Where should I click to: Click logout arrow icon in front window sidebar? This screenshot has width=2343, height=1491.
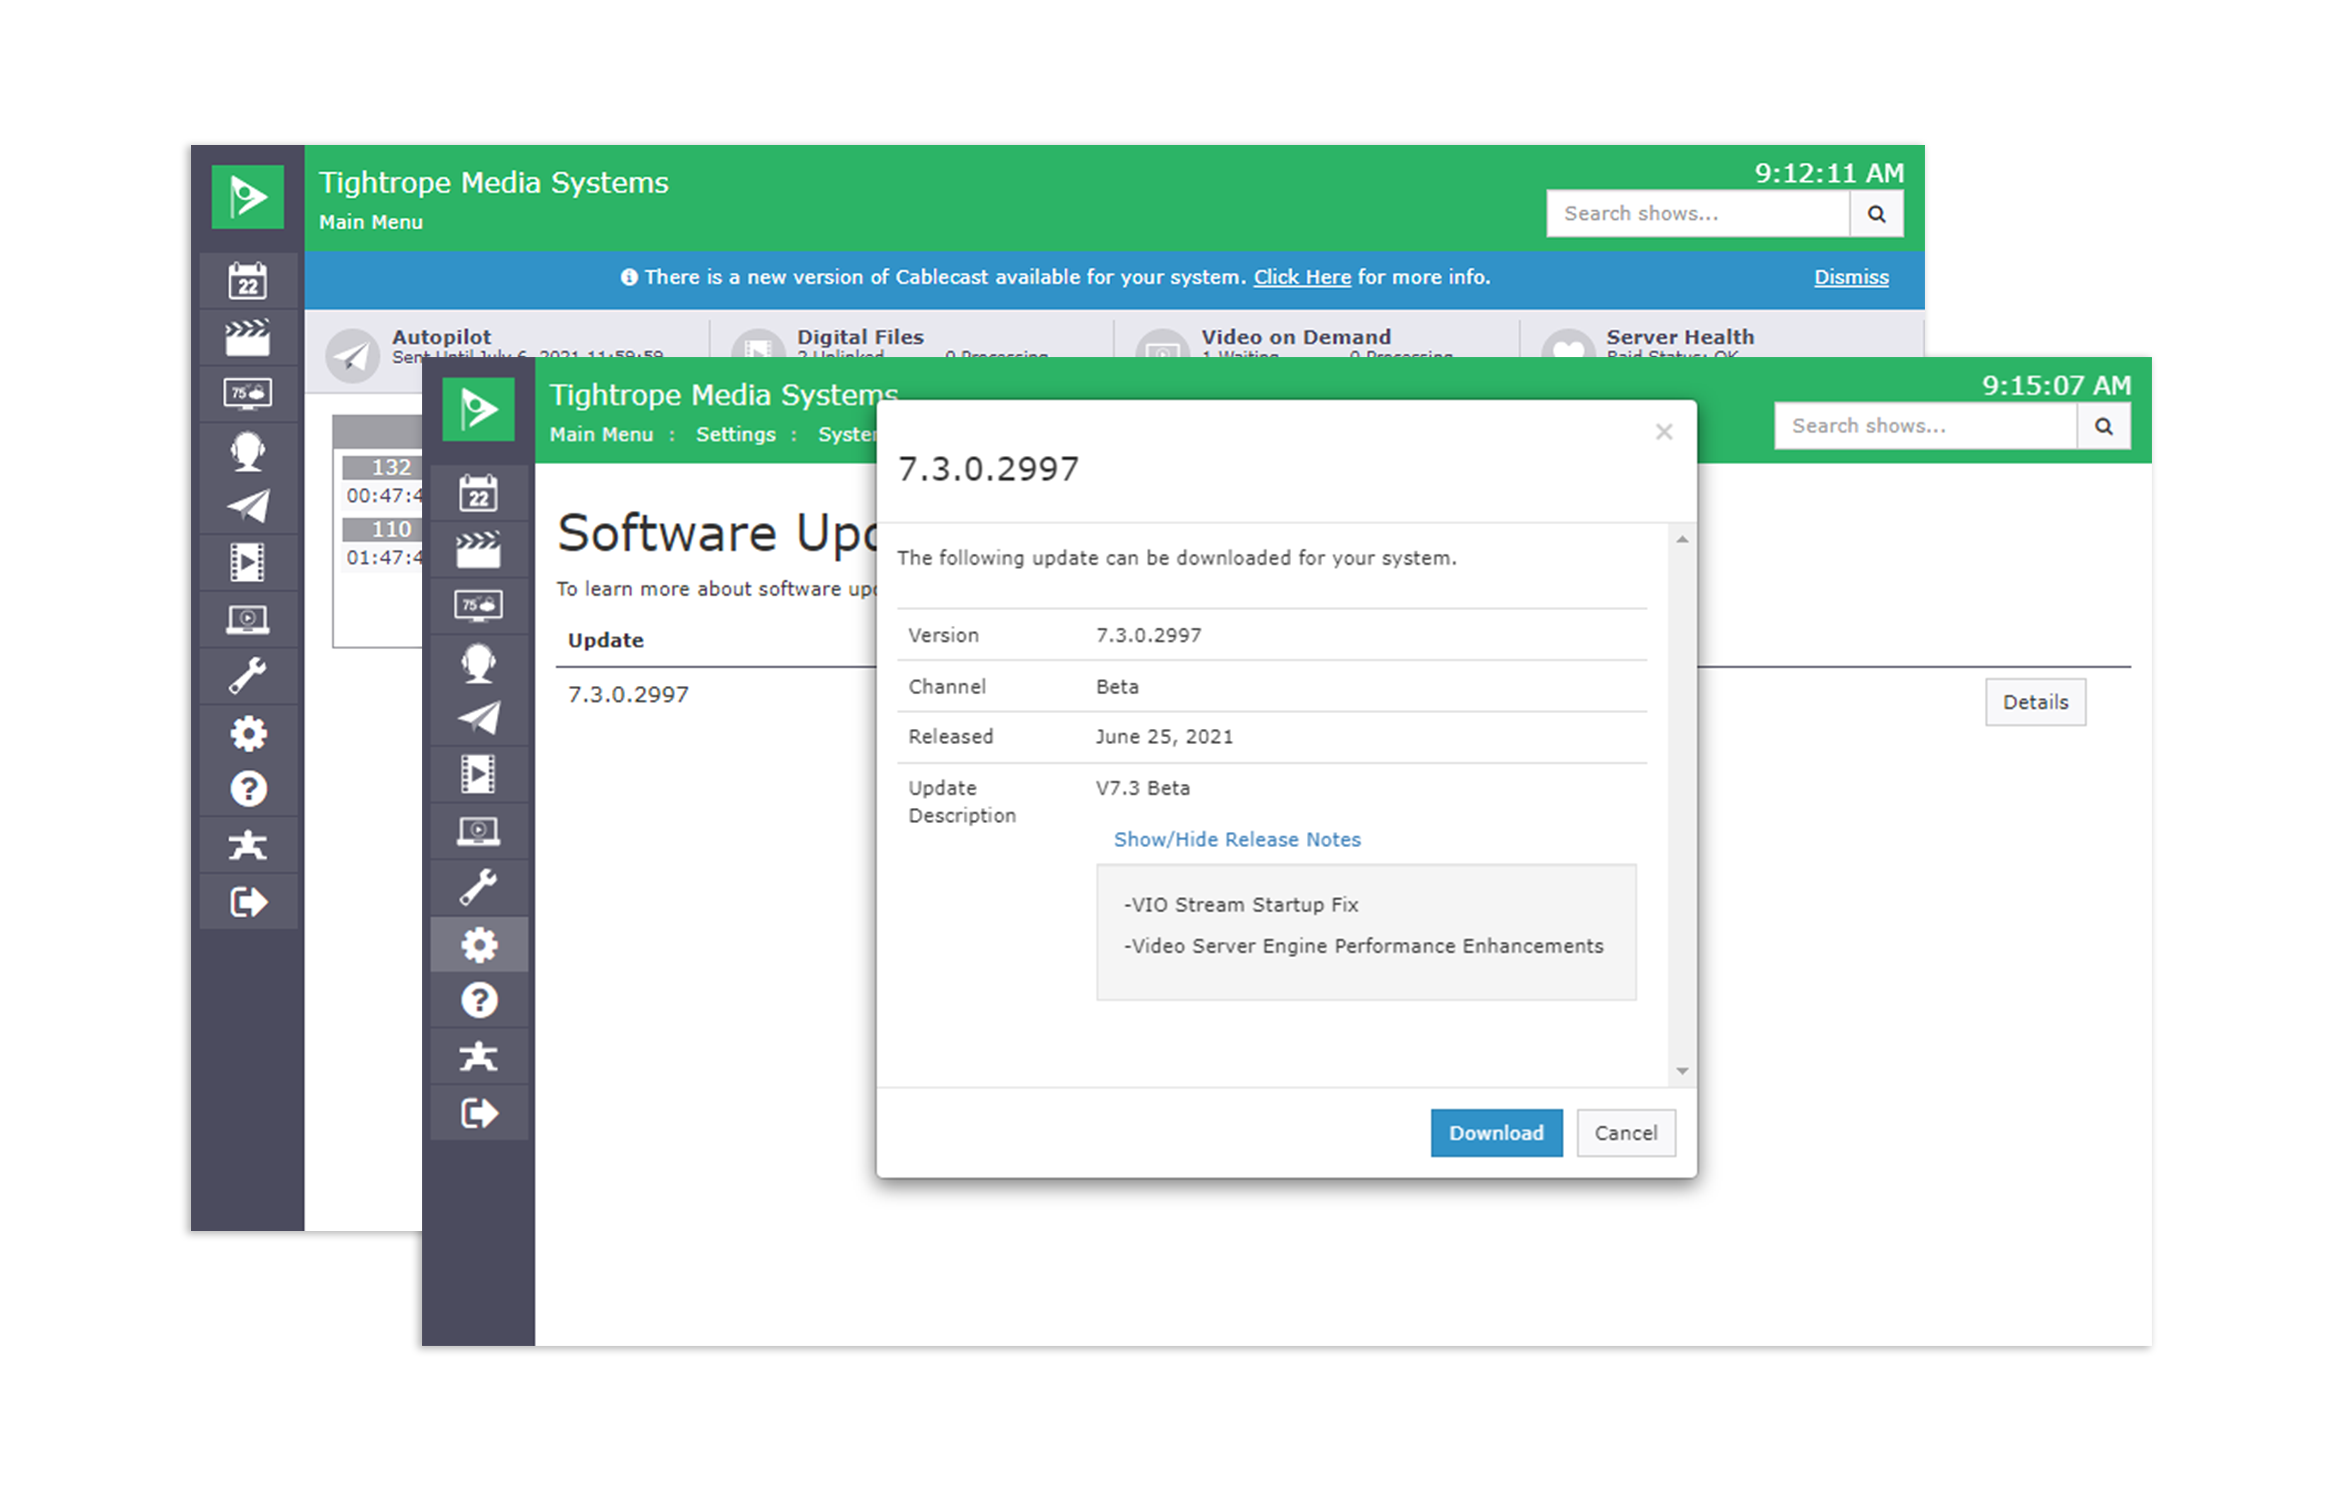coord(479,1114)
